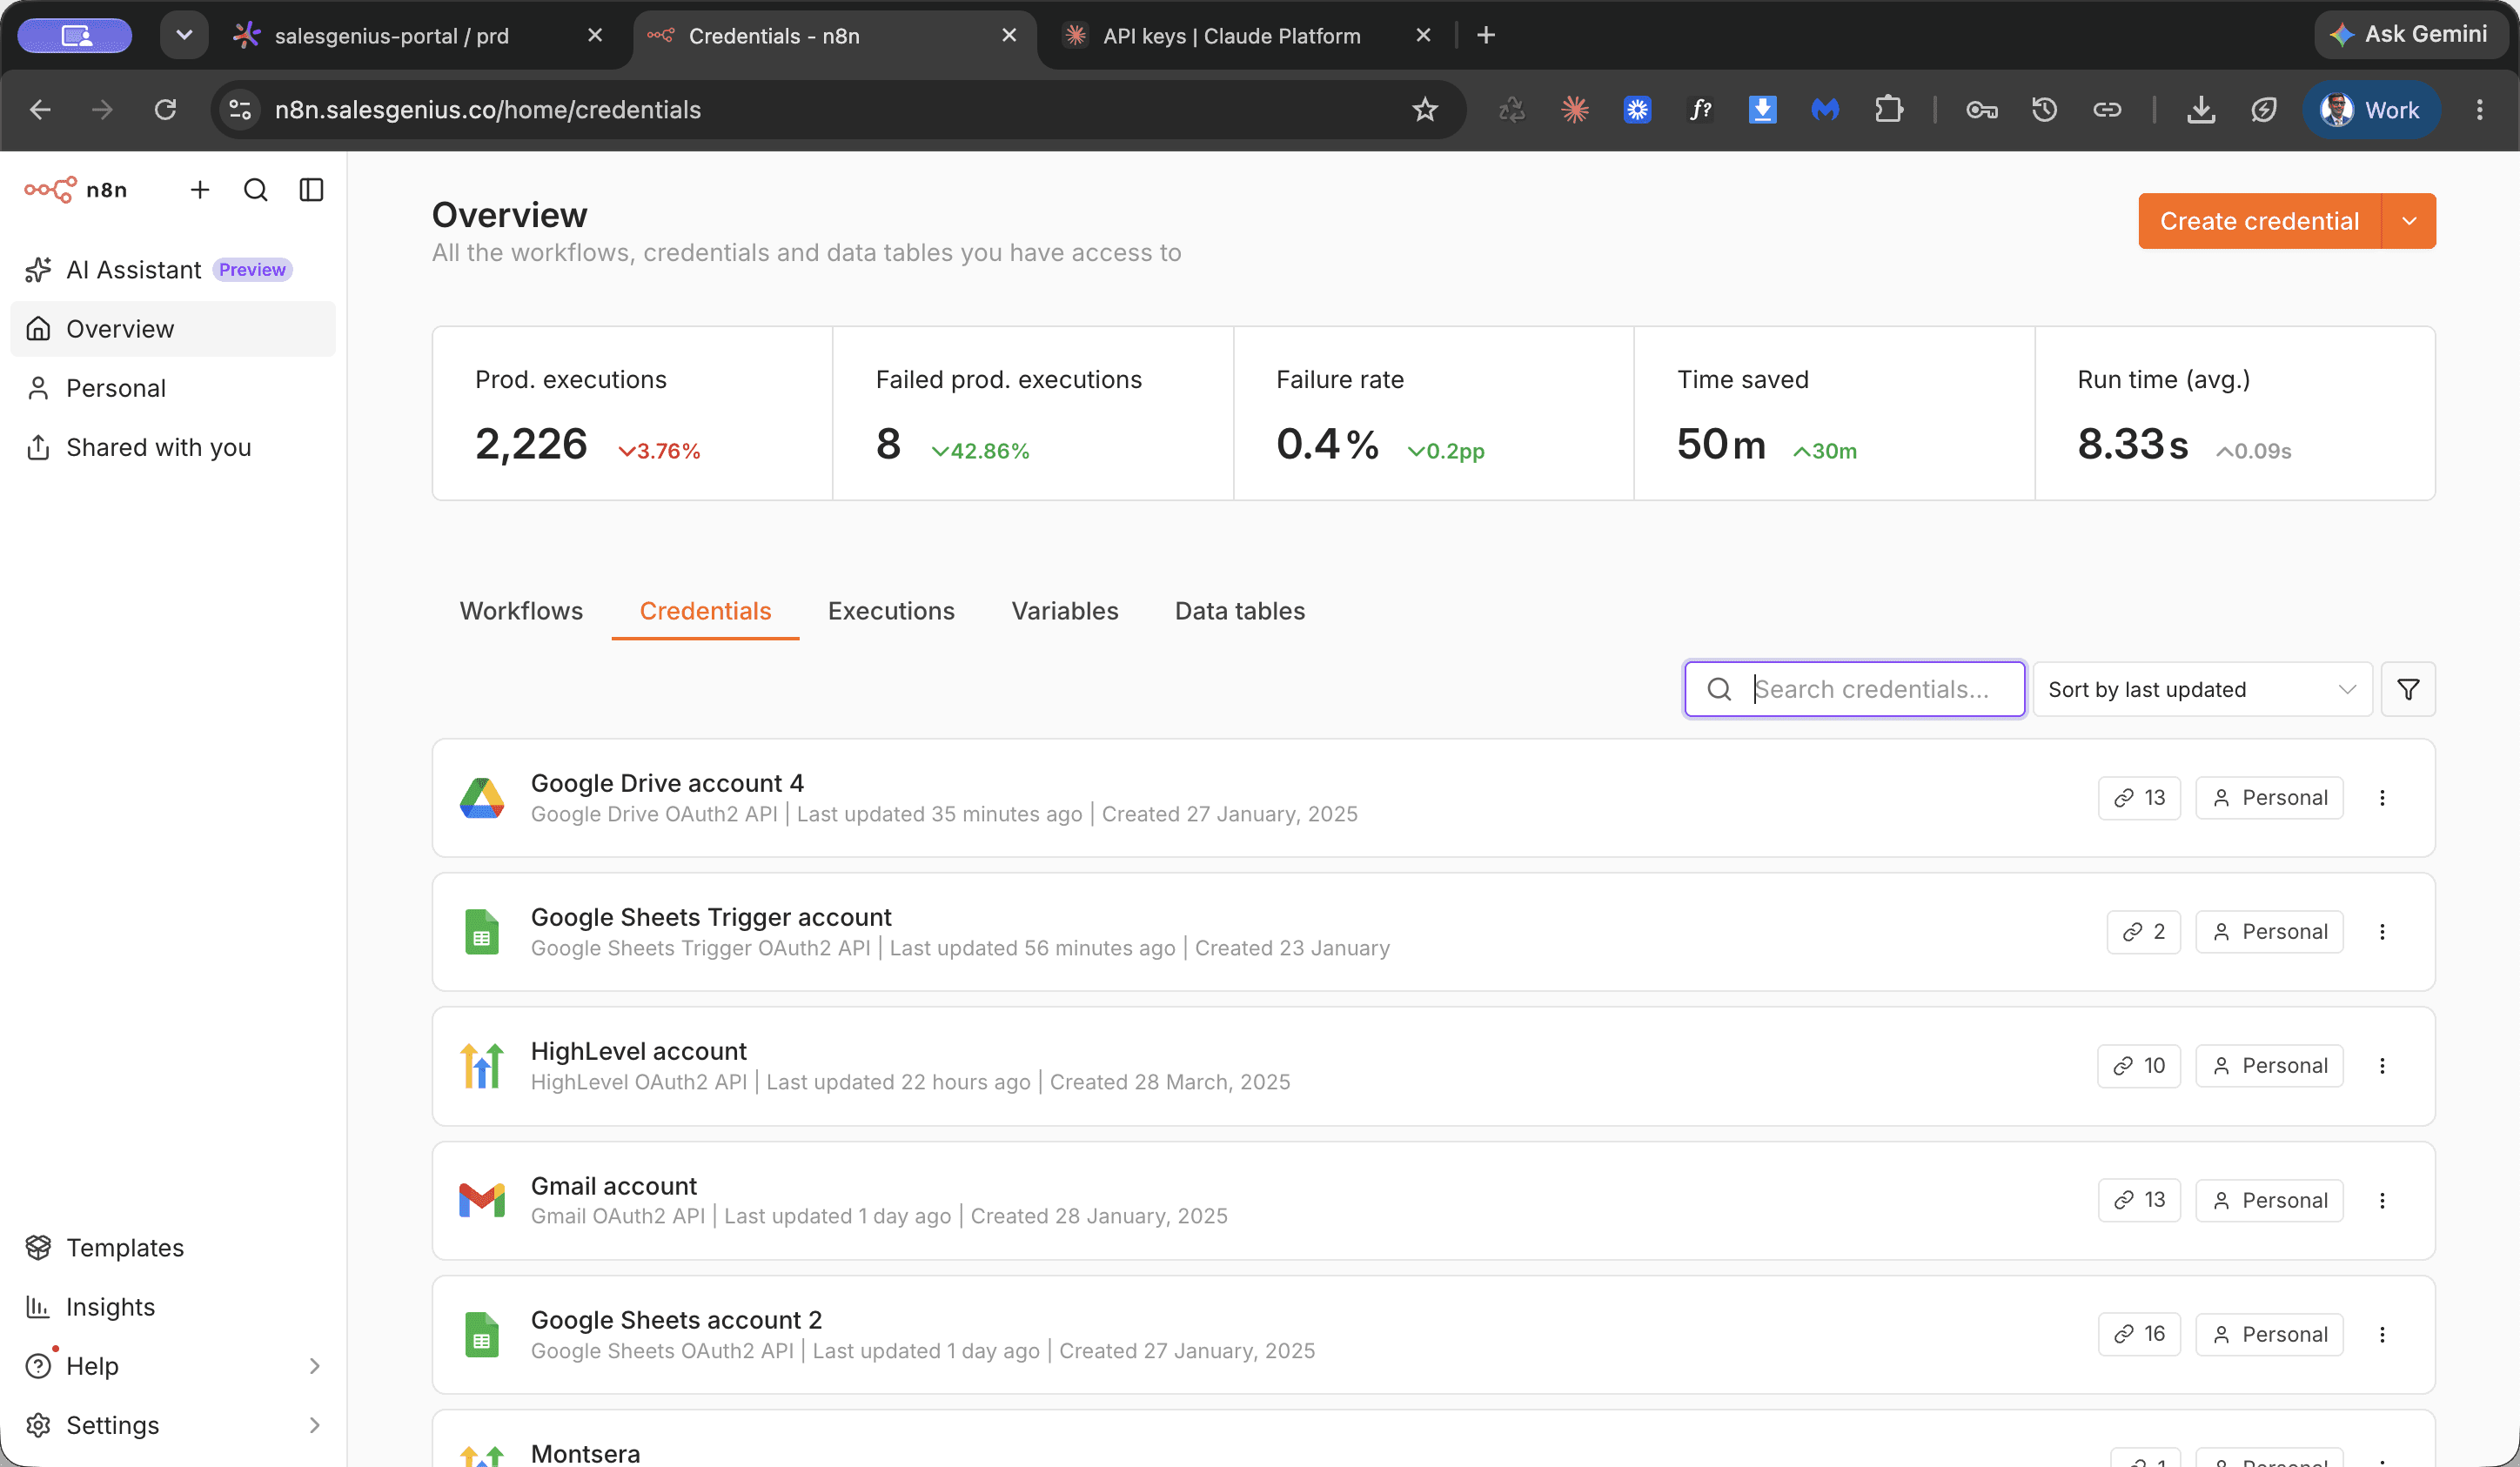
Task: Open the tab search dropdown in Chrome
Action: click(184, 36)
